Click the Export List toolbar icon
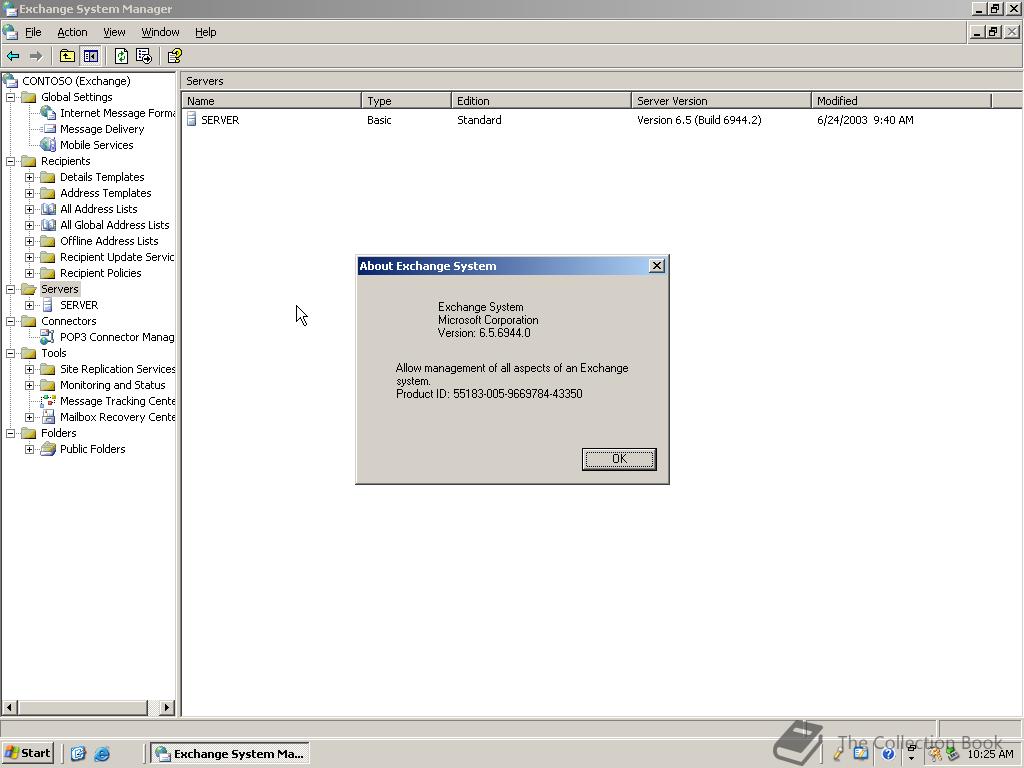The height and width of the screenshot is (768, 1024). 144,56
